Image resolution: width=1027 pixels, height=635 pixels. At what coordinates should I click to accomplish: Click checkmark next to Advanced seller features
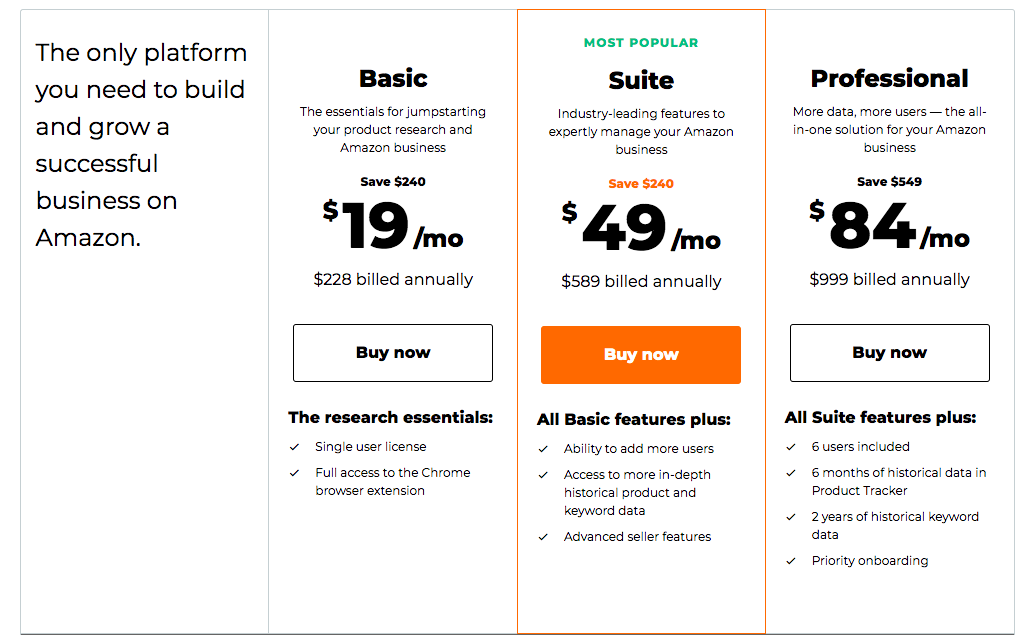click(x=543, y=537)
